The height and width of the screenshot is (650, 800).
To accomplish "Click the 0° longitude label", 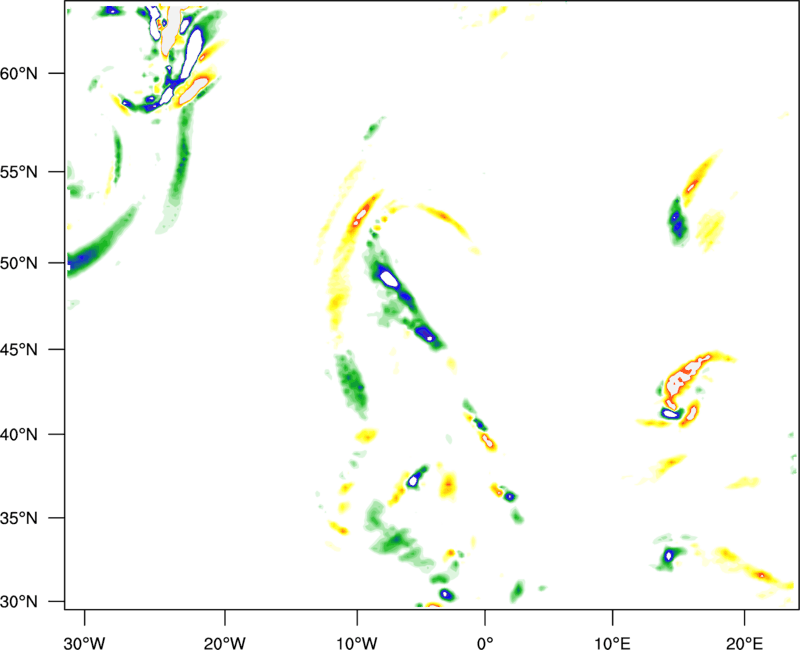I will 485,643.
